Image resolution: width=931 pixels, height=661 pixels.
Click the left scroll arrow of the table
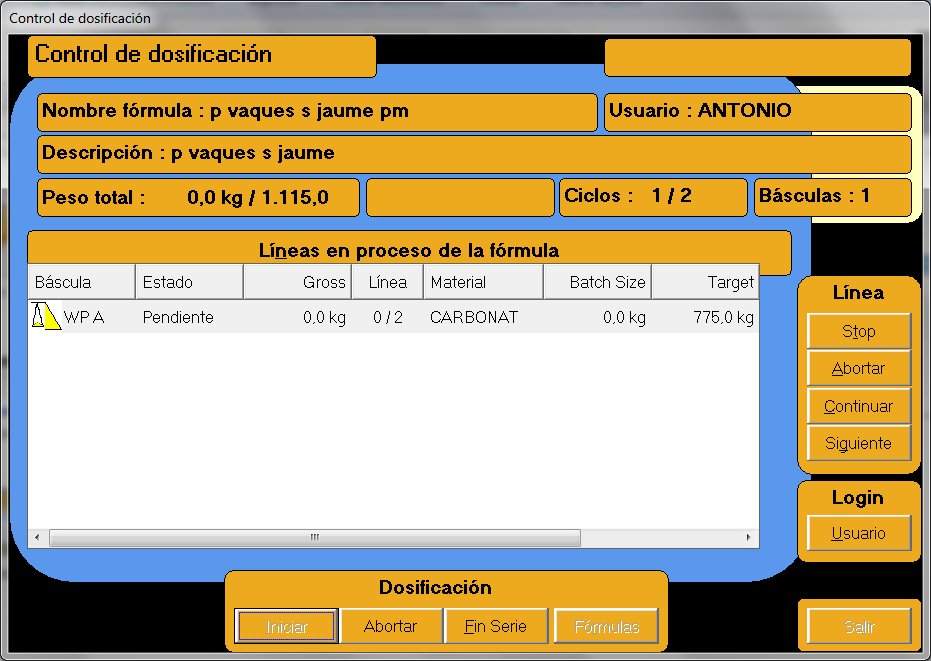37,537
